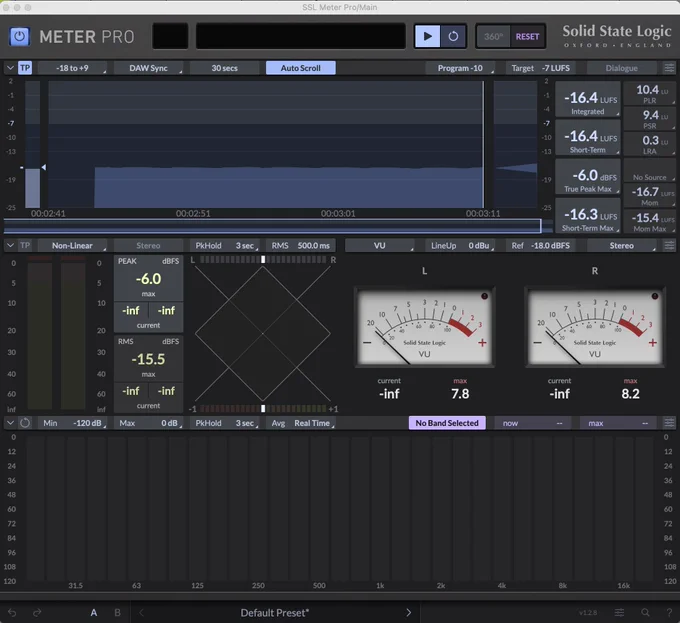Click the PLR 10.4 LU readout
Viewport: 680px width, 623px height.
(649, 93)
